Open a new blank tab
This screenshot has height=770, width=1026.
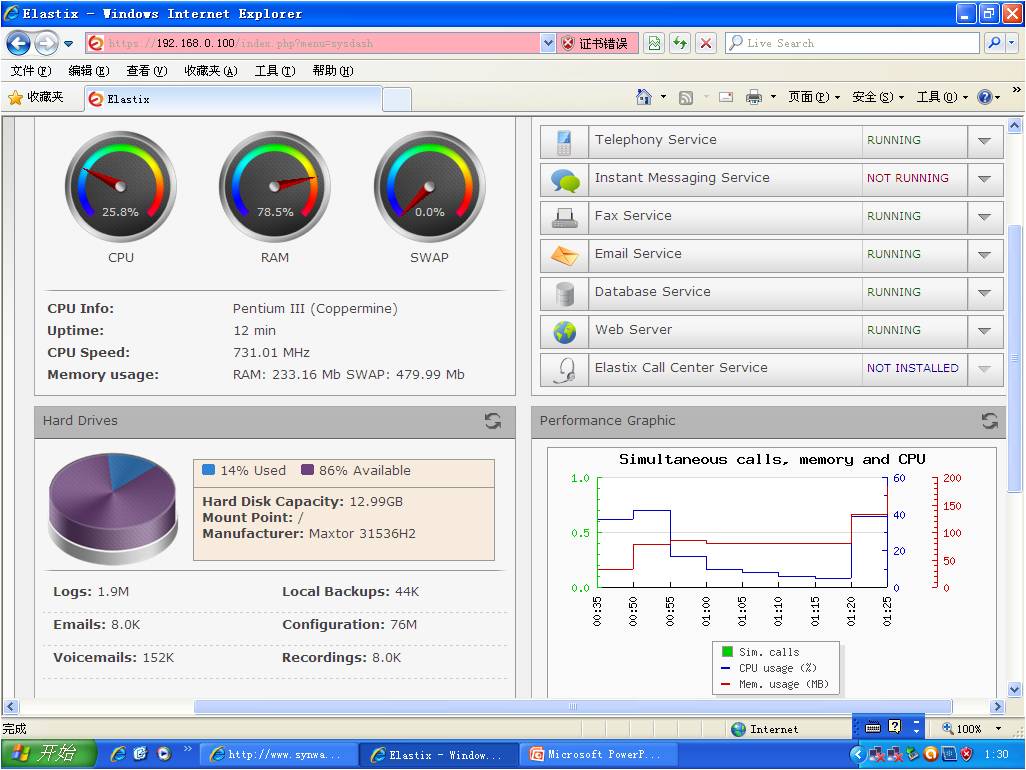coord(397,99)
